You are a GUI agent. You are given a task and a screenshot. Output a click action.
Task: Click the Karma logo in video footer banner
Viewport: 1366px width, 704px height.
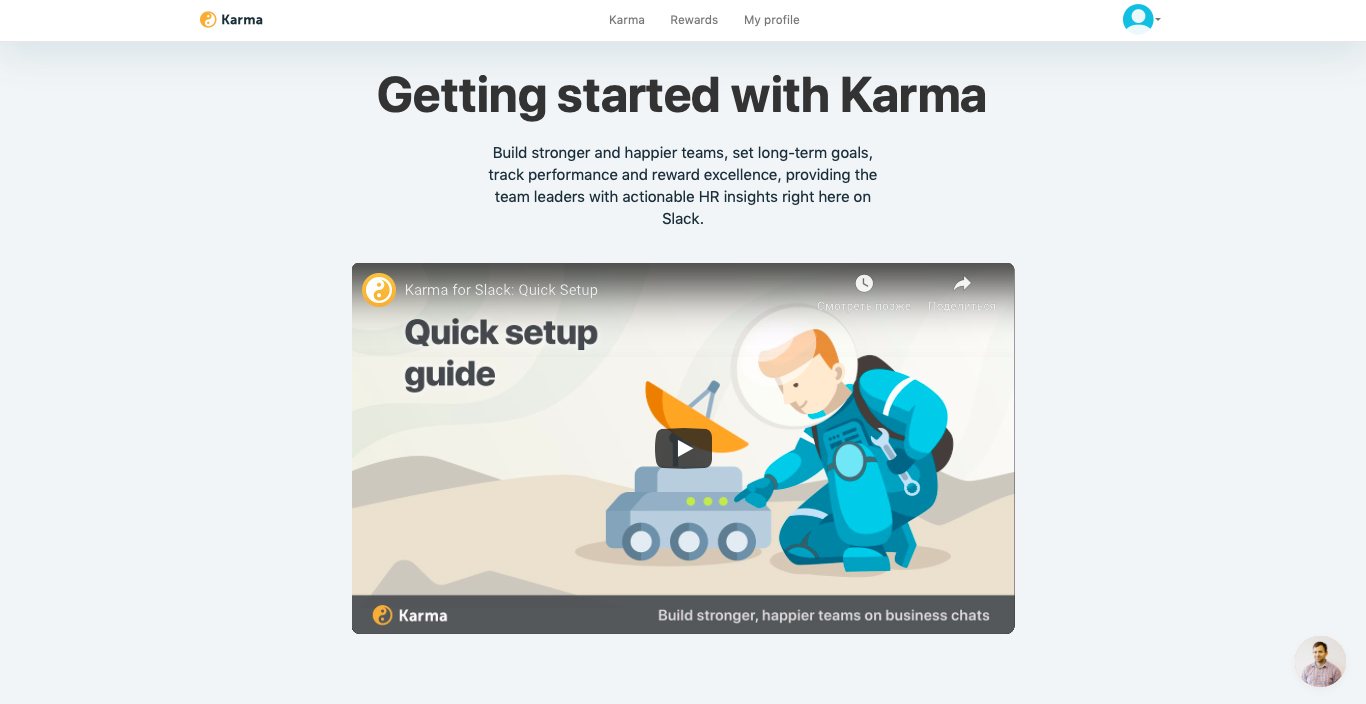[x=410, y=615]
